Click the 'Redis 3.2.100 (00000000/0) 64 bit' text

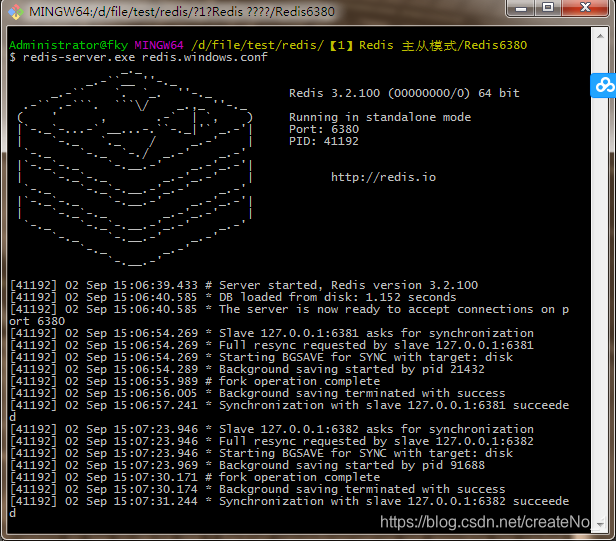[x=404, y=93]
